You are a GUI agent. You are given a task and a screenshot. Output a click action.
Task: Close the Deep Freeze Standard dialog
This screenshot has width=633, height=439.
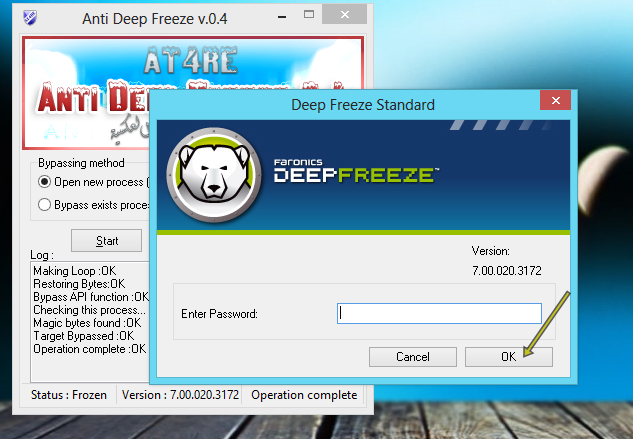(555, 100)
